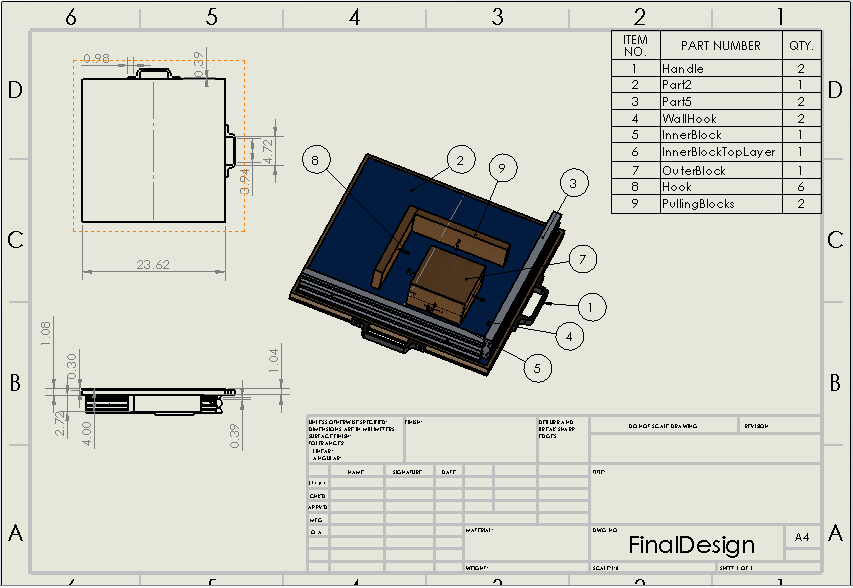Click balloon 9 pointing to the pulling block
This screenshot has width=853, height=588.
point(502,168)
